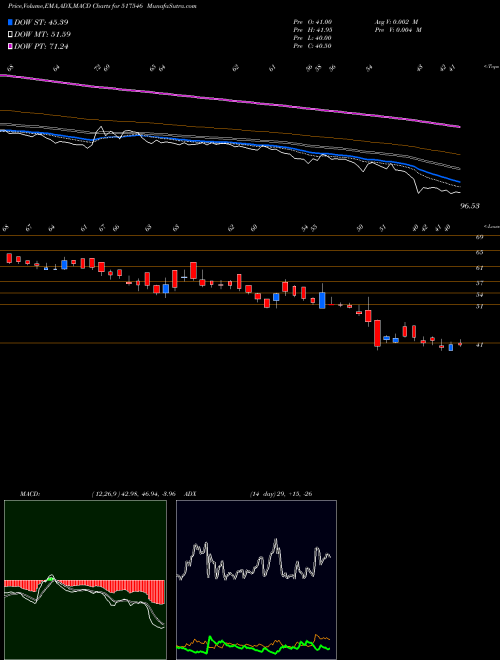The image size is (500, 660).
Task: Click the 51 price axis label
Action: [x=479, y=306]
